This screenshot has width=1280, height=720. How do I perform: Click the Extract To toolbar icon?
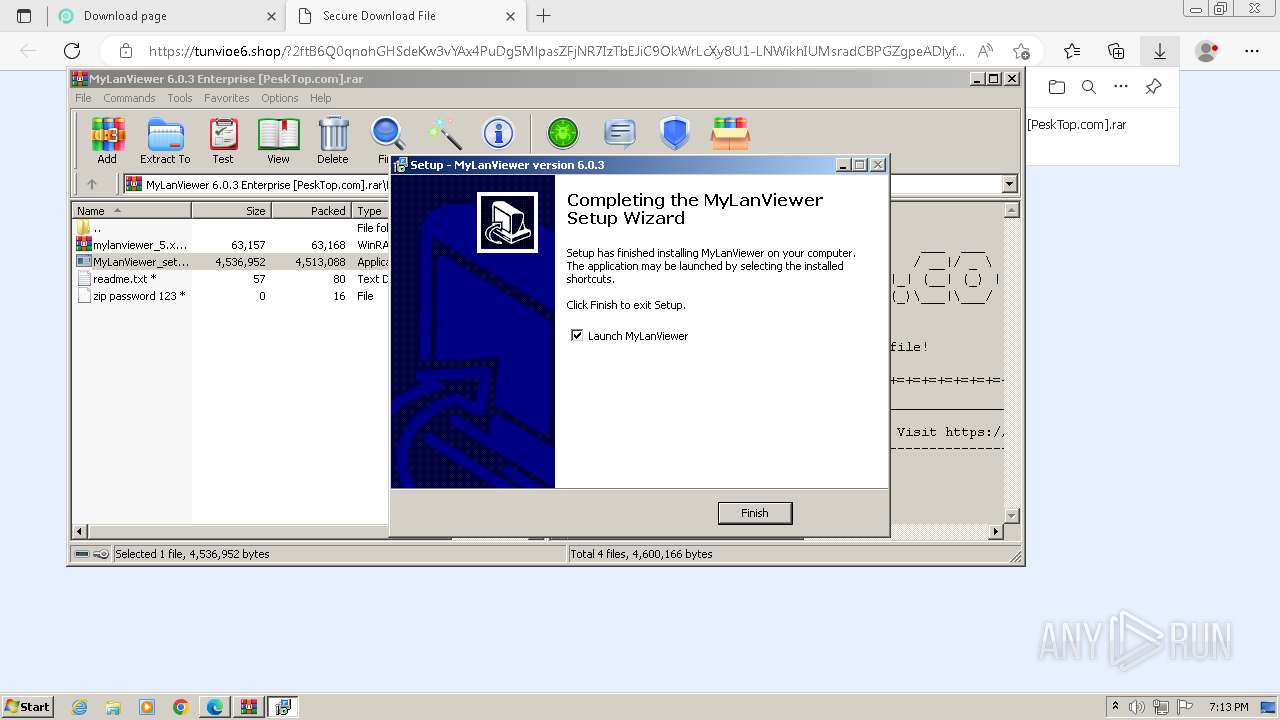coord(165,139)
